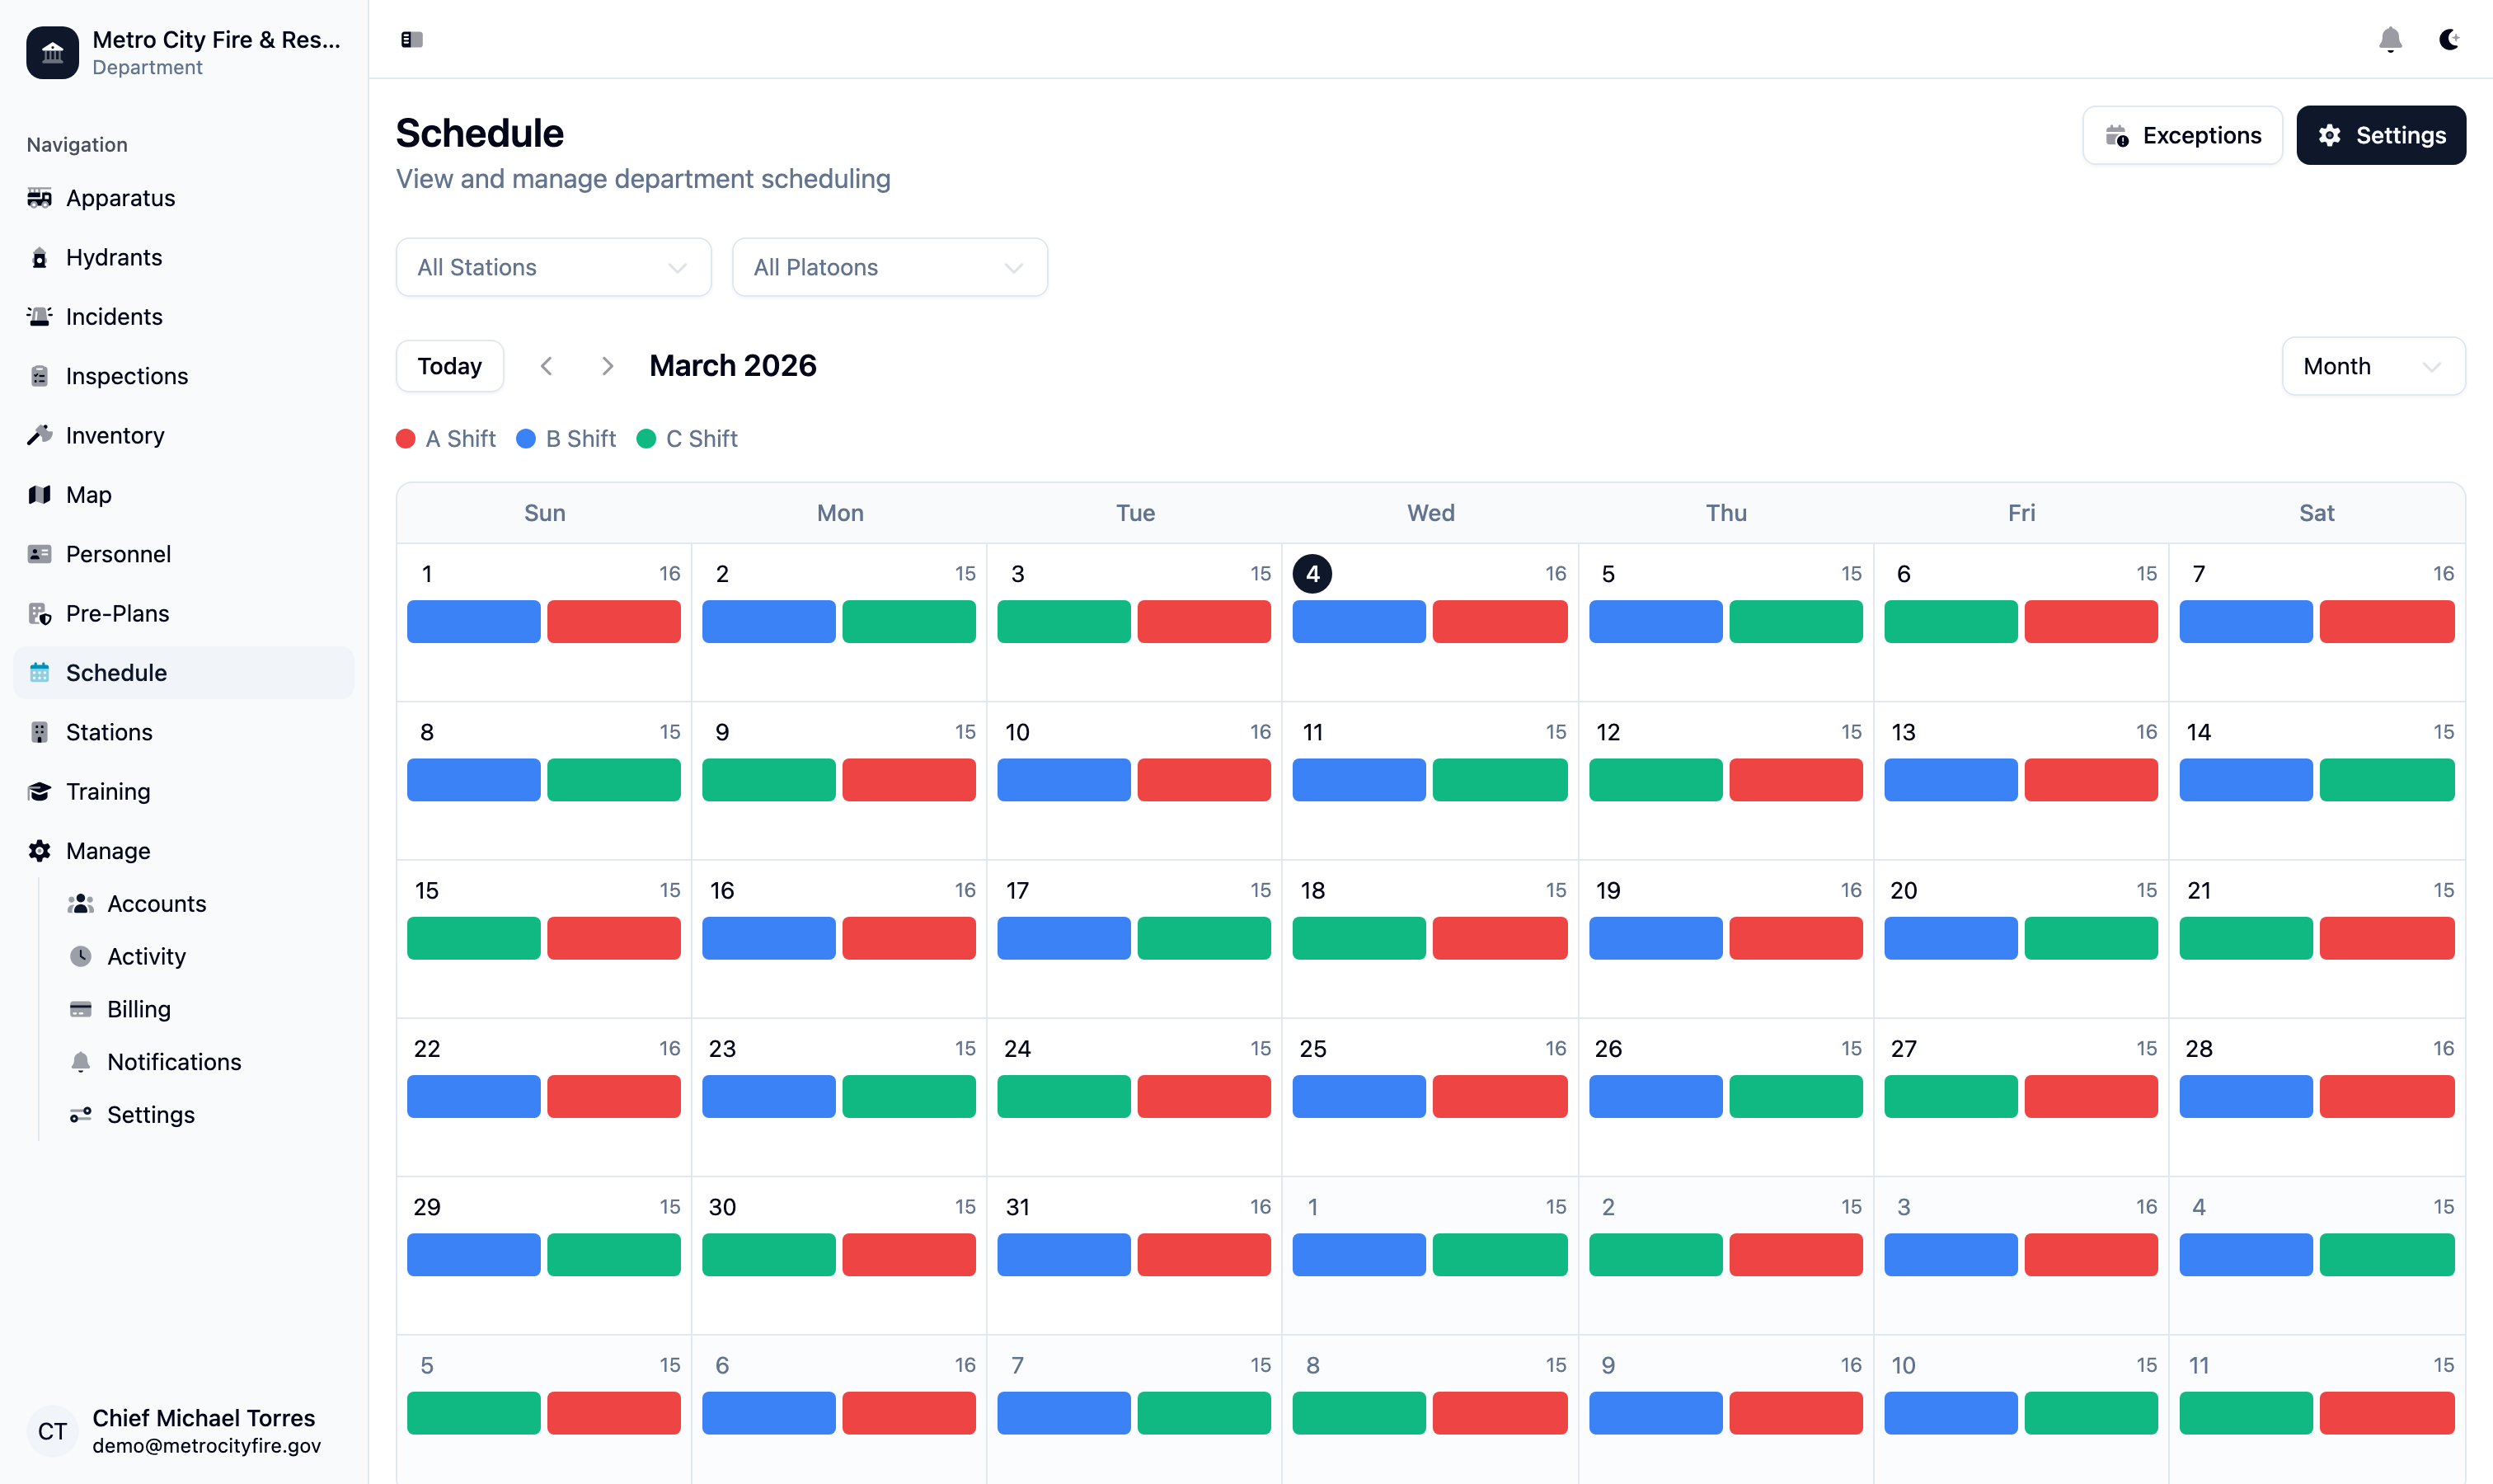Open the Incidents page

113,316
